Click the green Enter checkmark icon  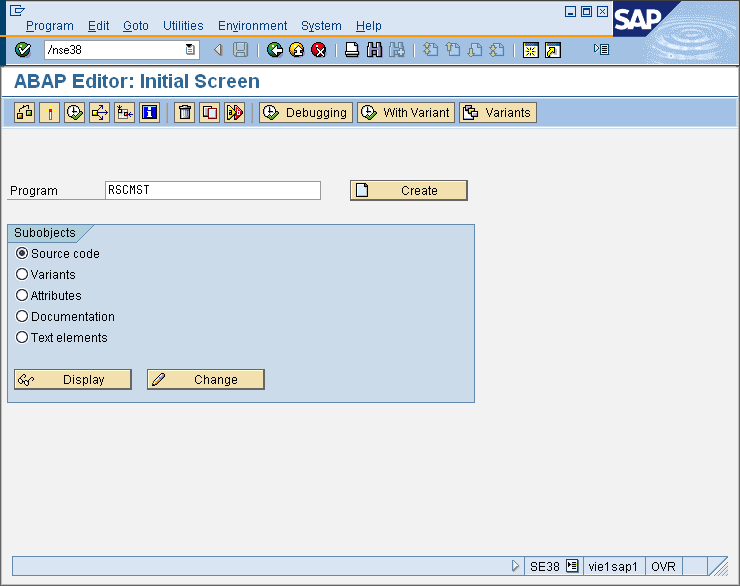[23, 50]
